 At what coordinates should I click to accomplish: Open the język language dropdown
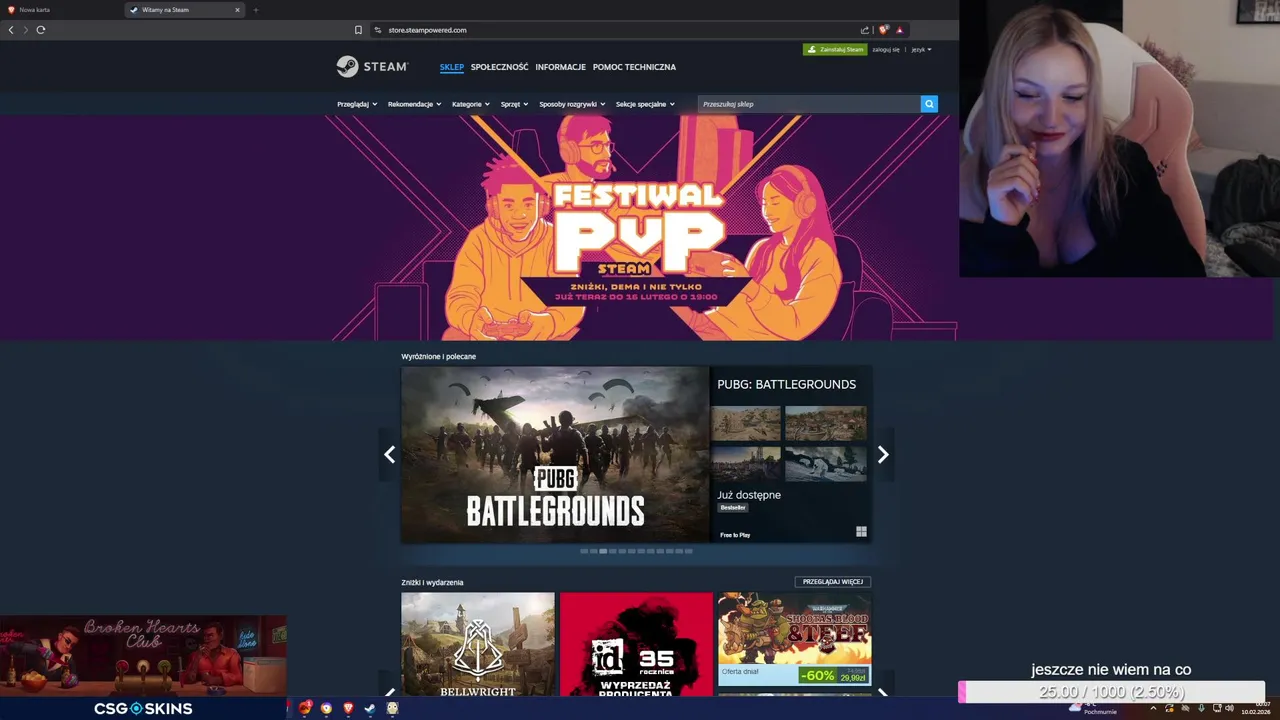point(921,49)
